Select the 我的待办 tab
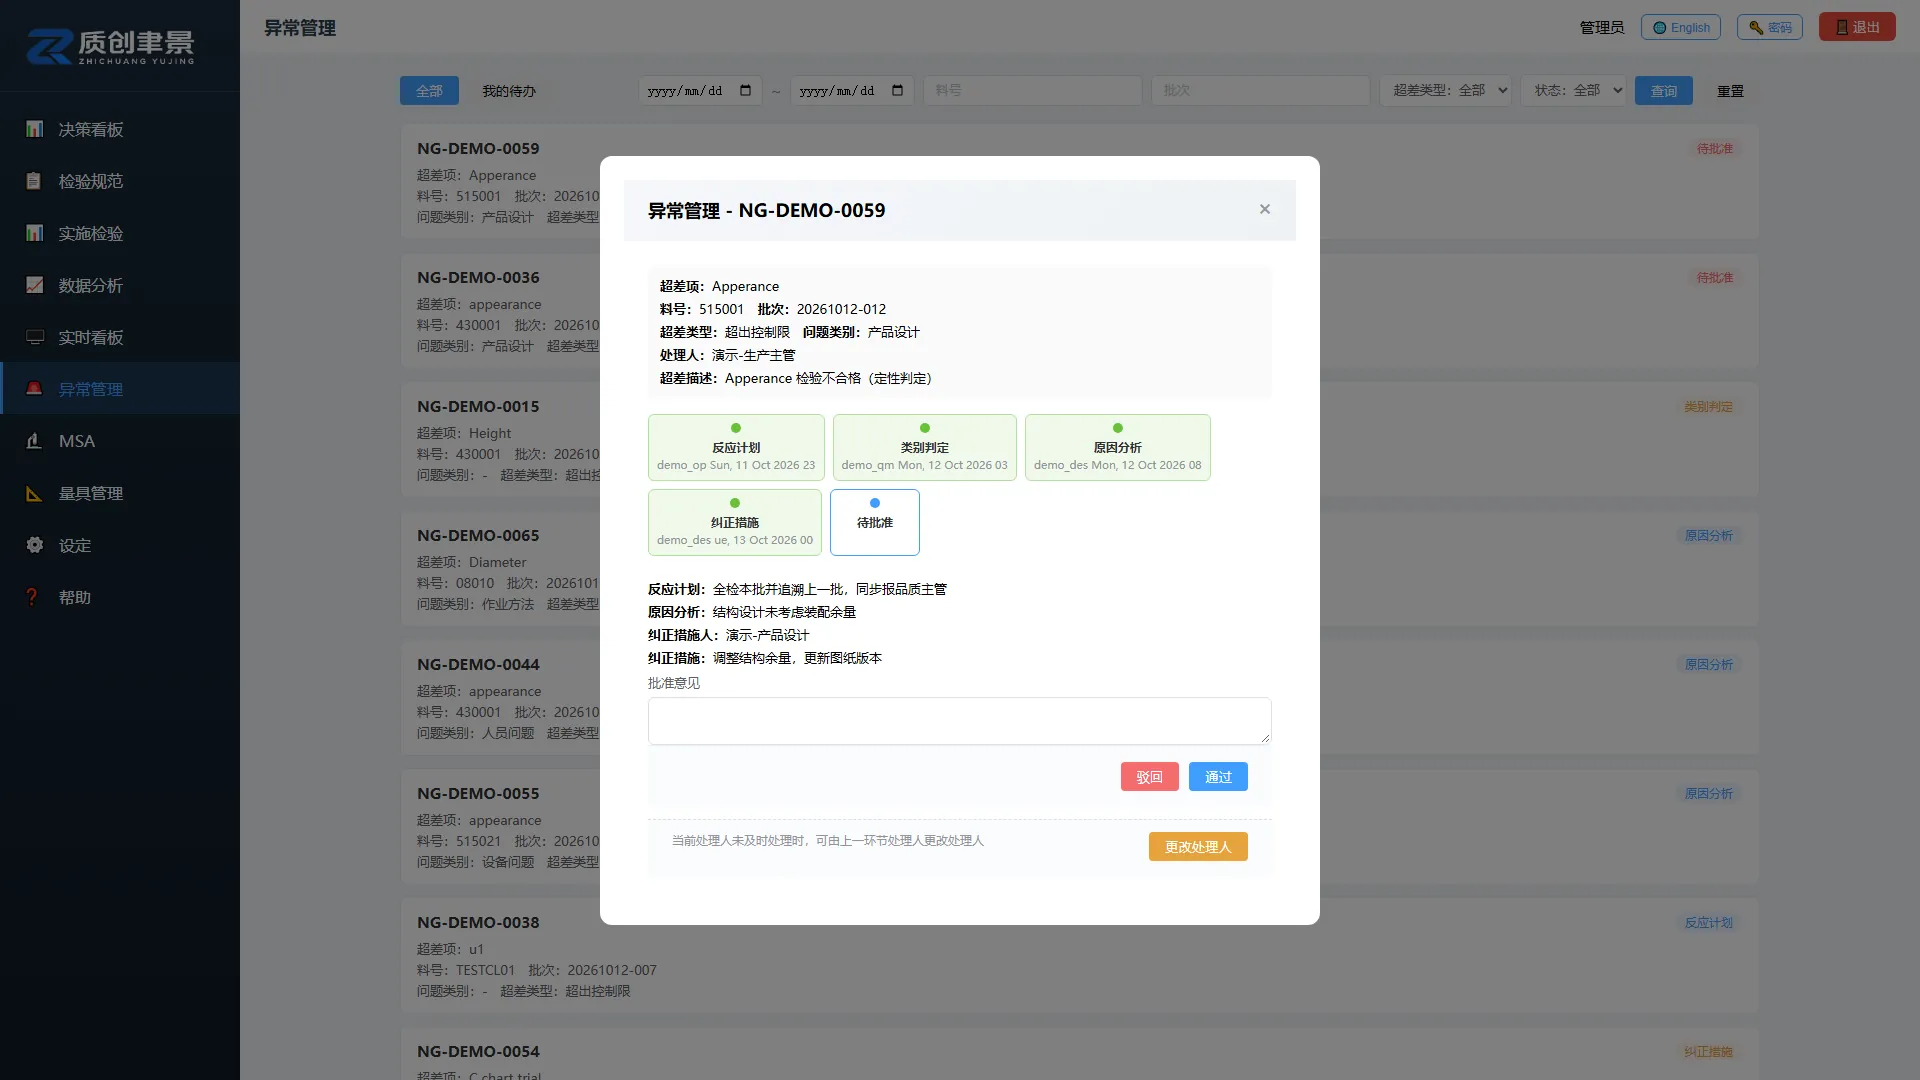Image resolution: width=1920 pixels, height=1080 pixels. [x=509, y=91]
